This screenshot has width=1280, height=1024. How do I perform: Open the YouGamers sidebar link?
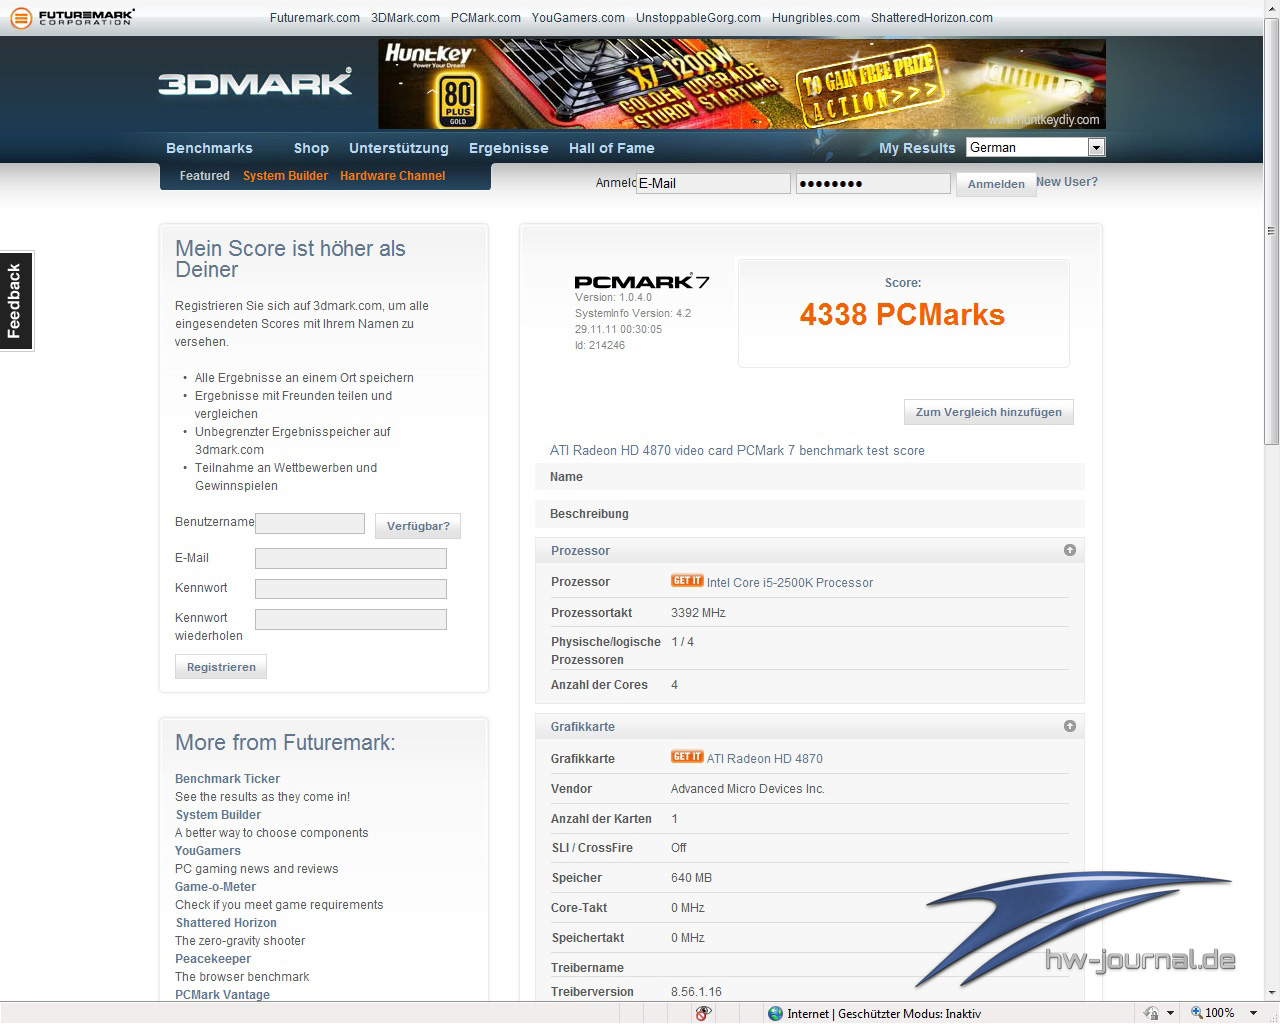click(208, 851)
